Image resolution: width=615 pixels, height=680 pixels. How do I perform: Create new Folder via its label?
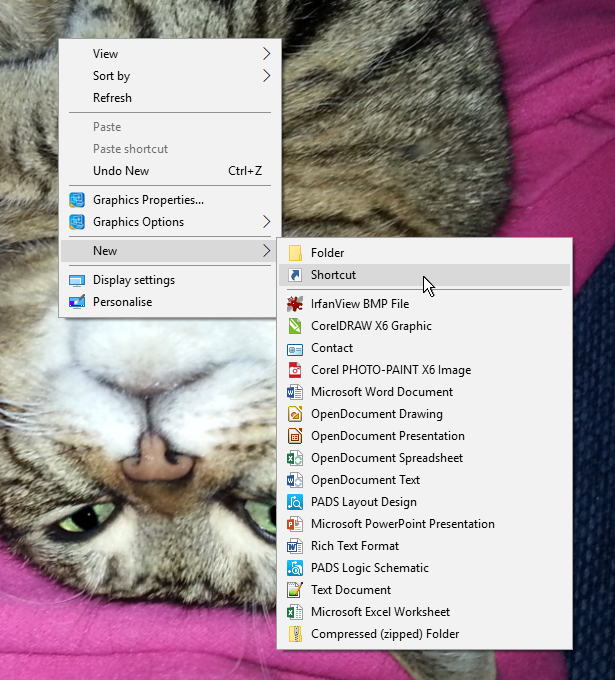pyautogui.click(x=327, y=253)
